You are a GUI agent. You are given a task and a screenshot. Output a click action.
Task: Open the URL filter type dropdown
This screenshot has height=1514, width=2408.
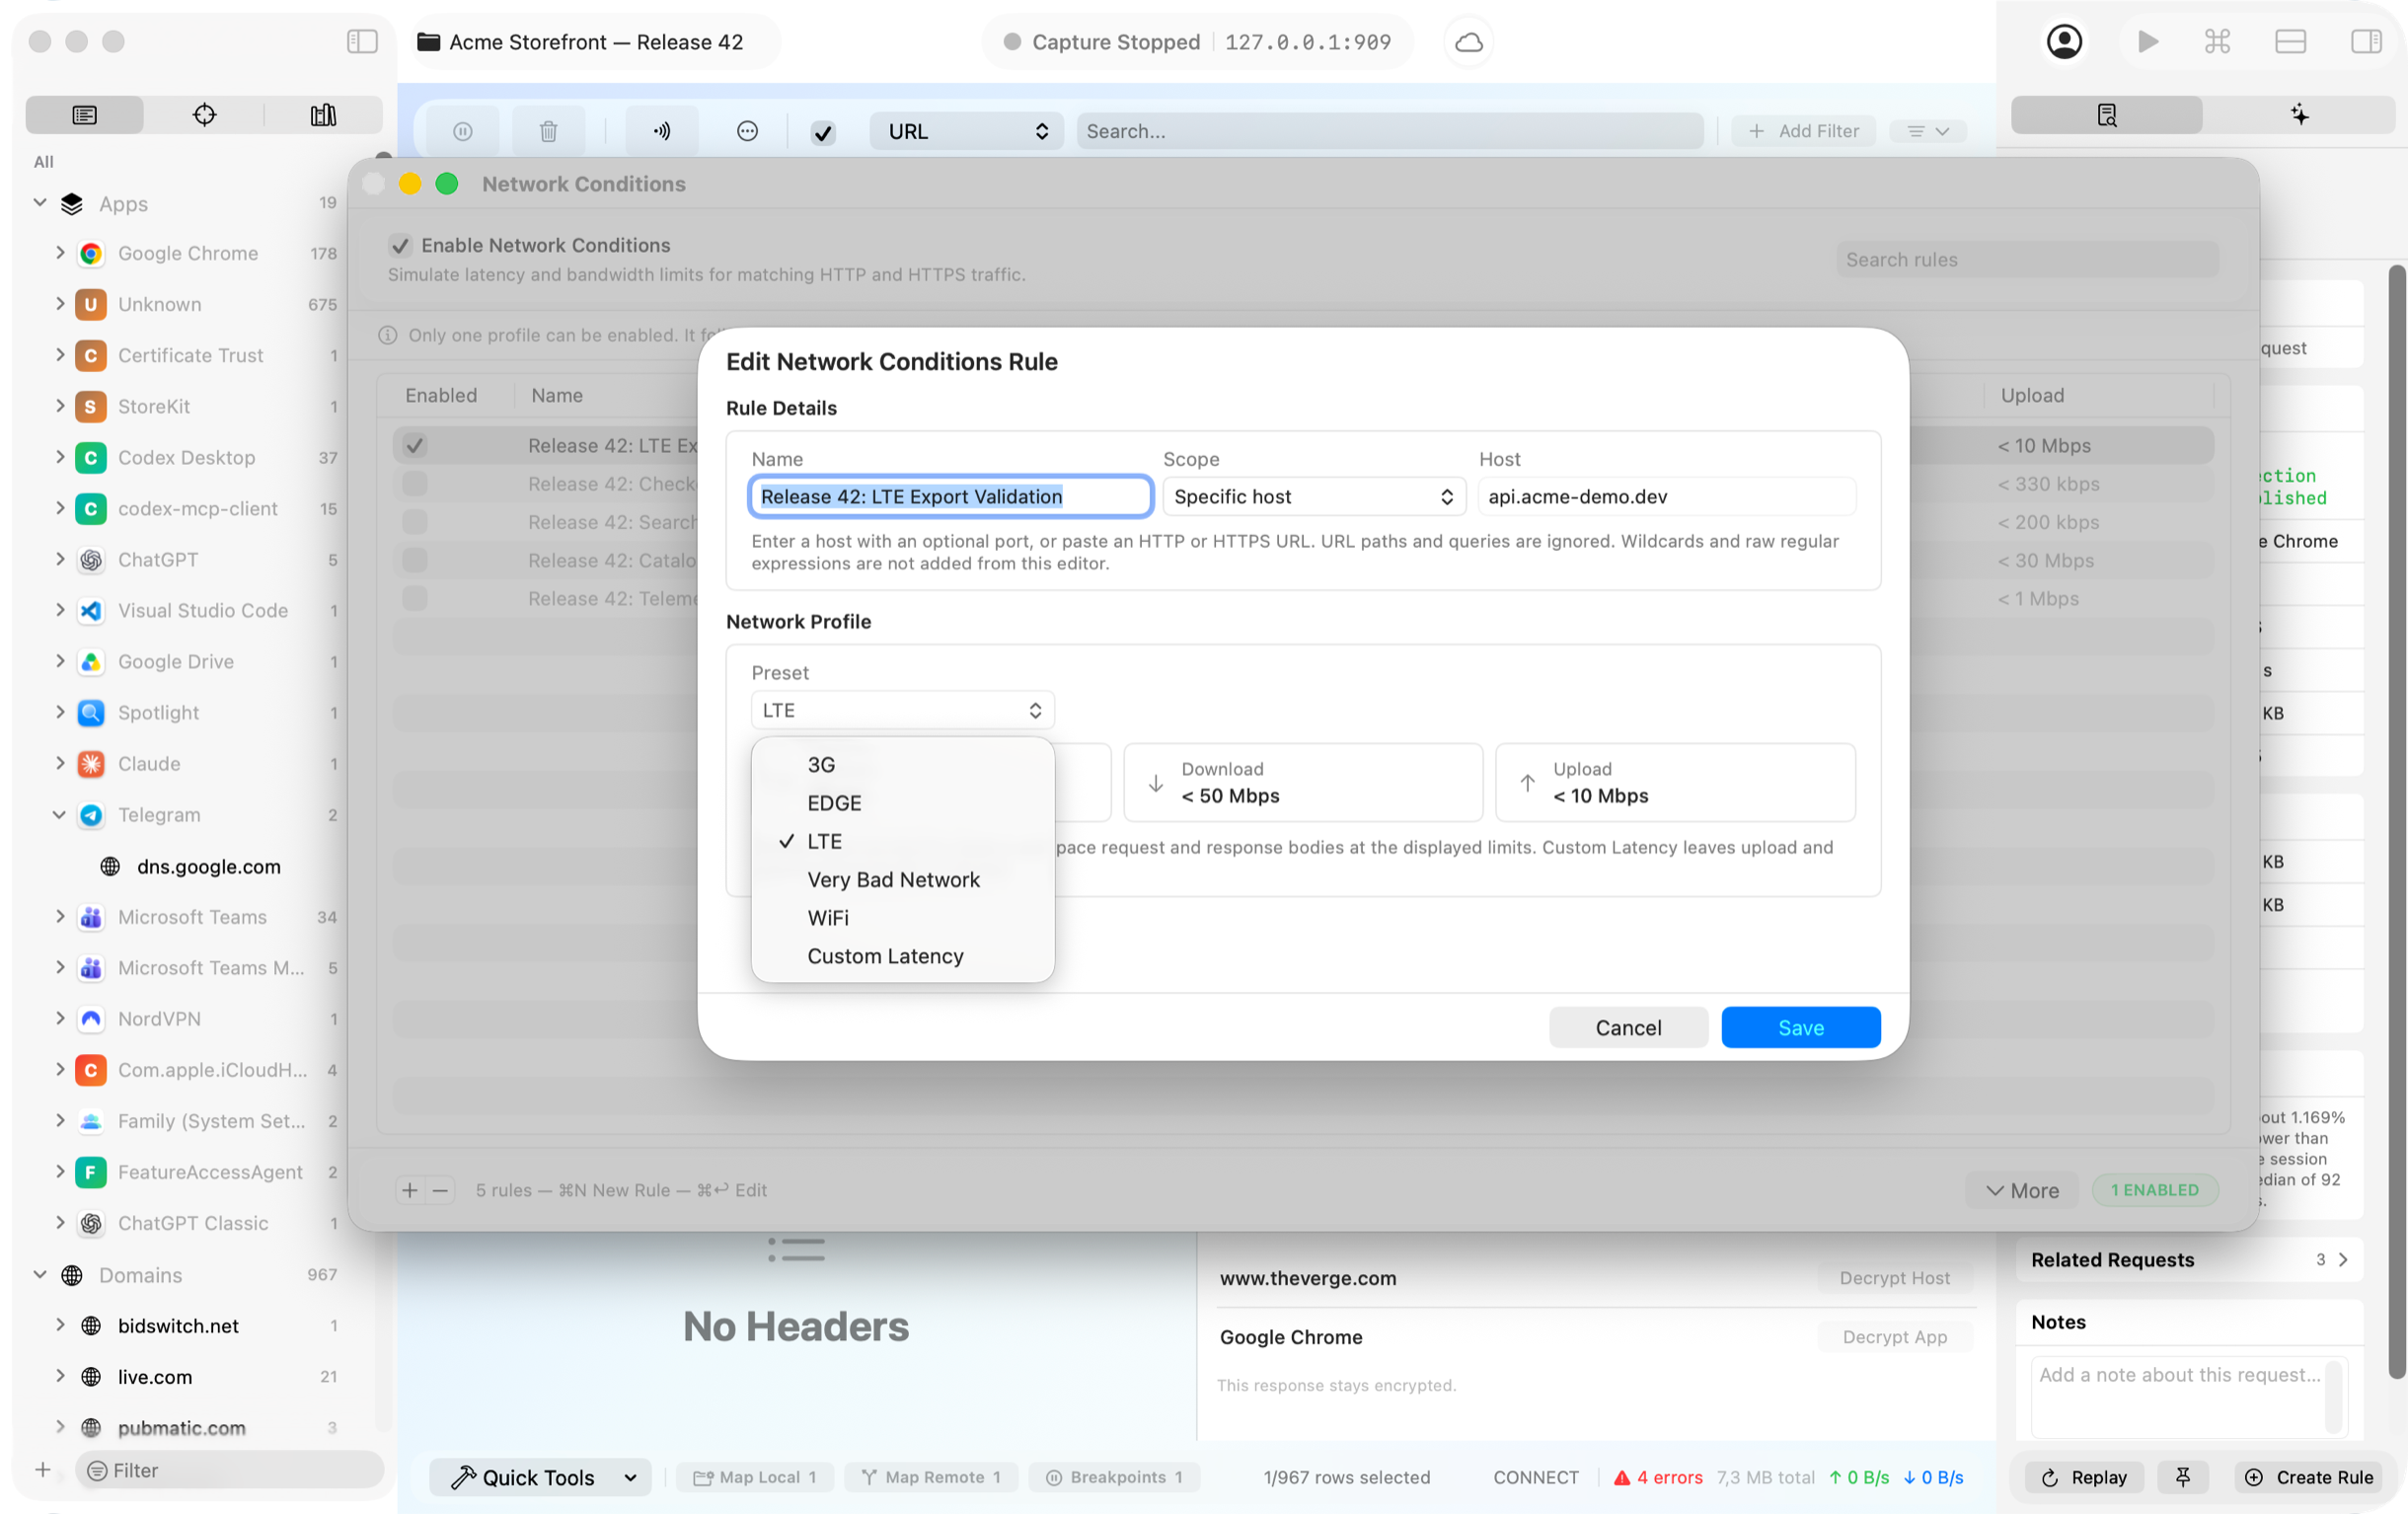tap(967, 131)
